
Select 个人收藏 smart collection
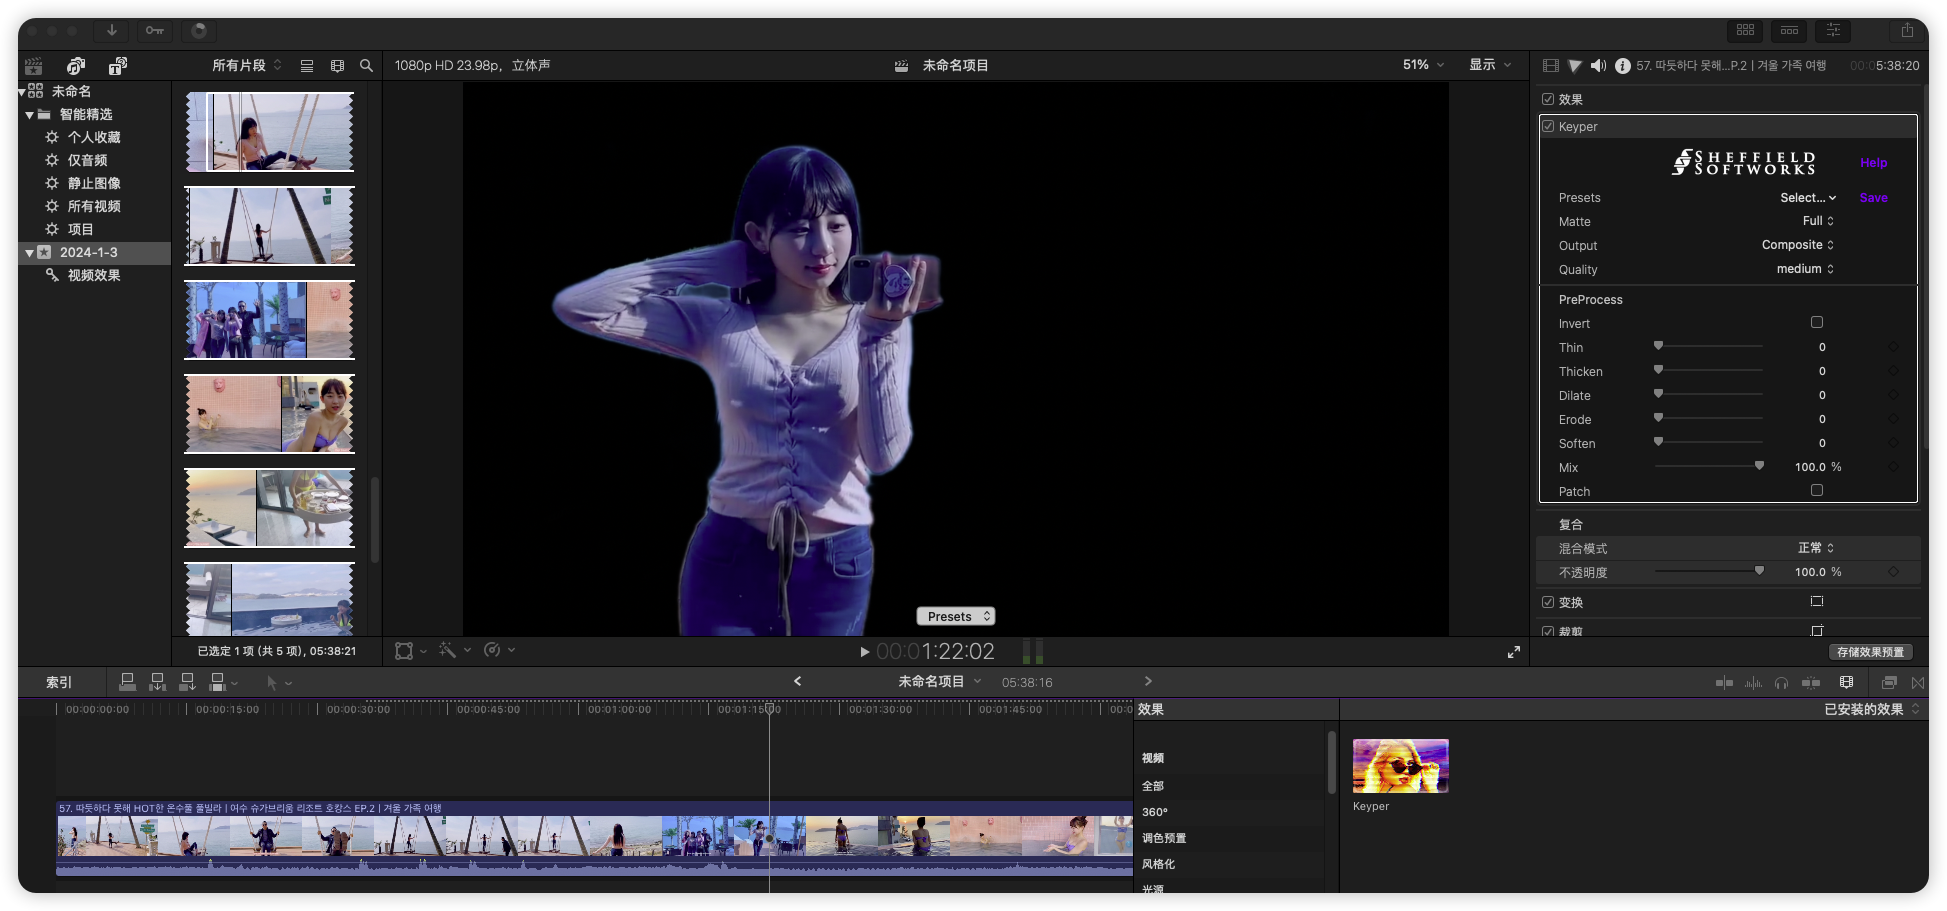[94, 137]
